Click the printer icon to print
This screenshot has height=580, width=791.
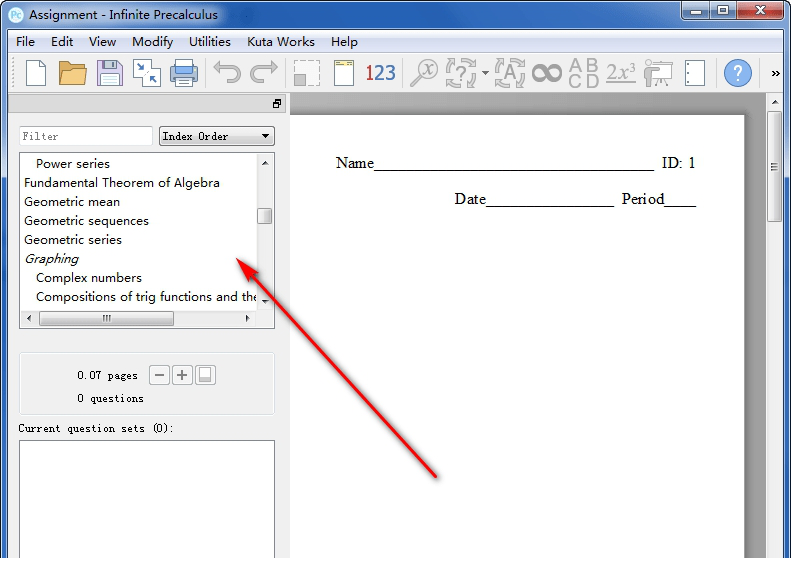pos(183,73)
